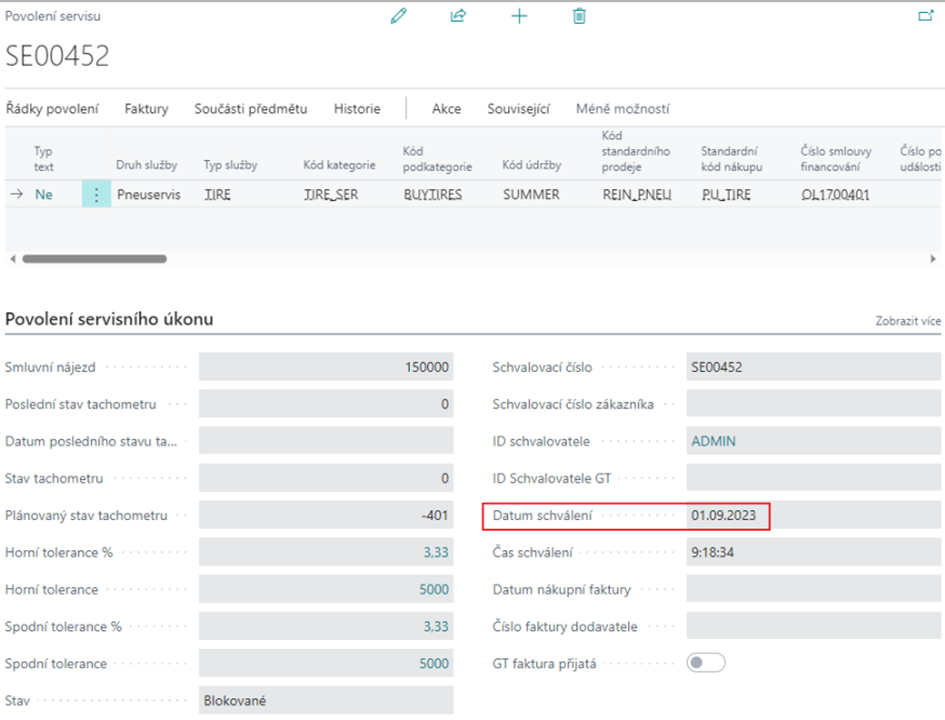Viewport: 945px width, 720px height.
Task: Select Méně možností to reduce options
Action: click(622, 109)
